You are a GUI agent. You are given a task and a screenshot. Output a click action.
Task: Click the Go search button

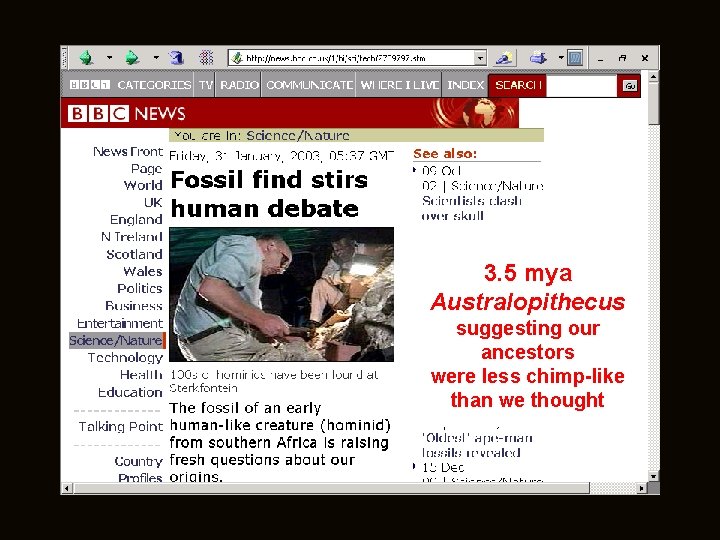pos(630,86)
